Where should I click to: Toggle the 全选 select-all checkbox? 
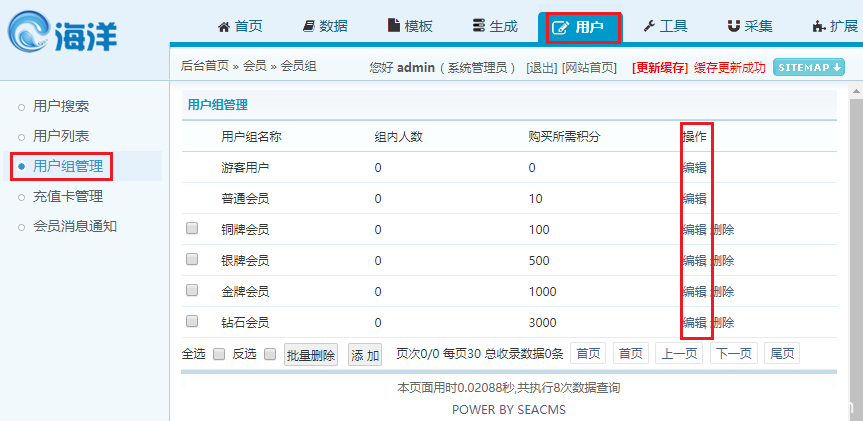pos(218,354)
